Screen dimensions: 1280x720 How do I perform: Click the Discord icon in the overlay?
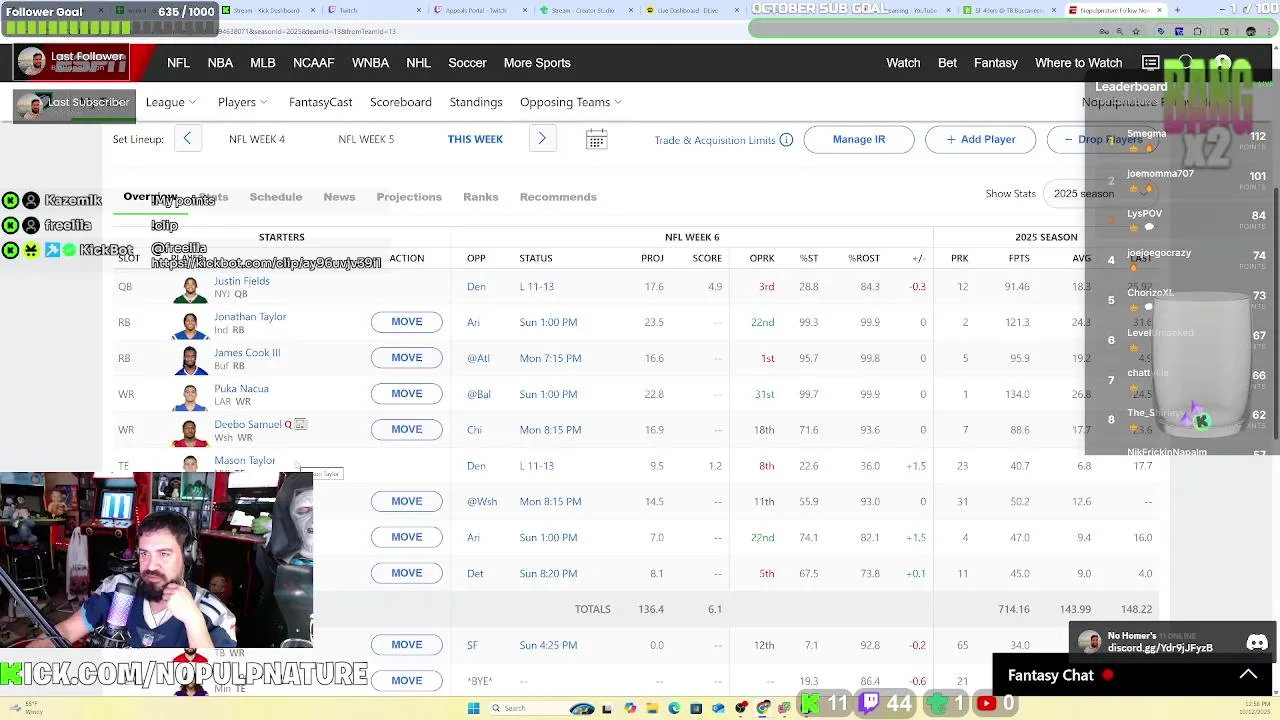click(x=1257, y=643)
